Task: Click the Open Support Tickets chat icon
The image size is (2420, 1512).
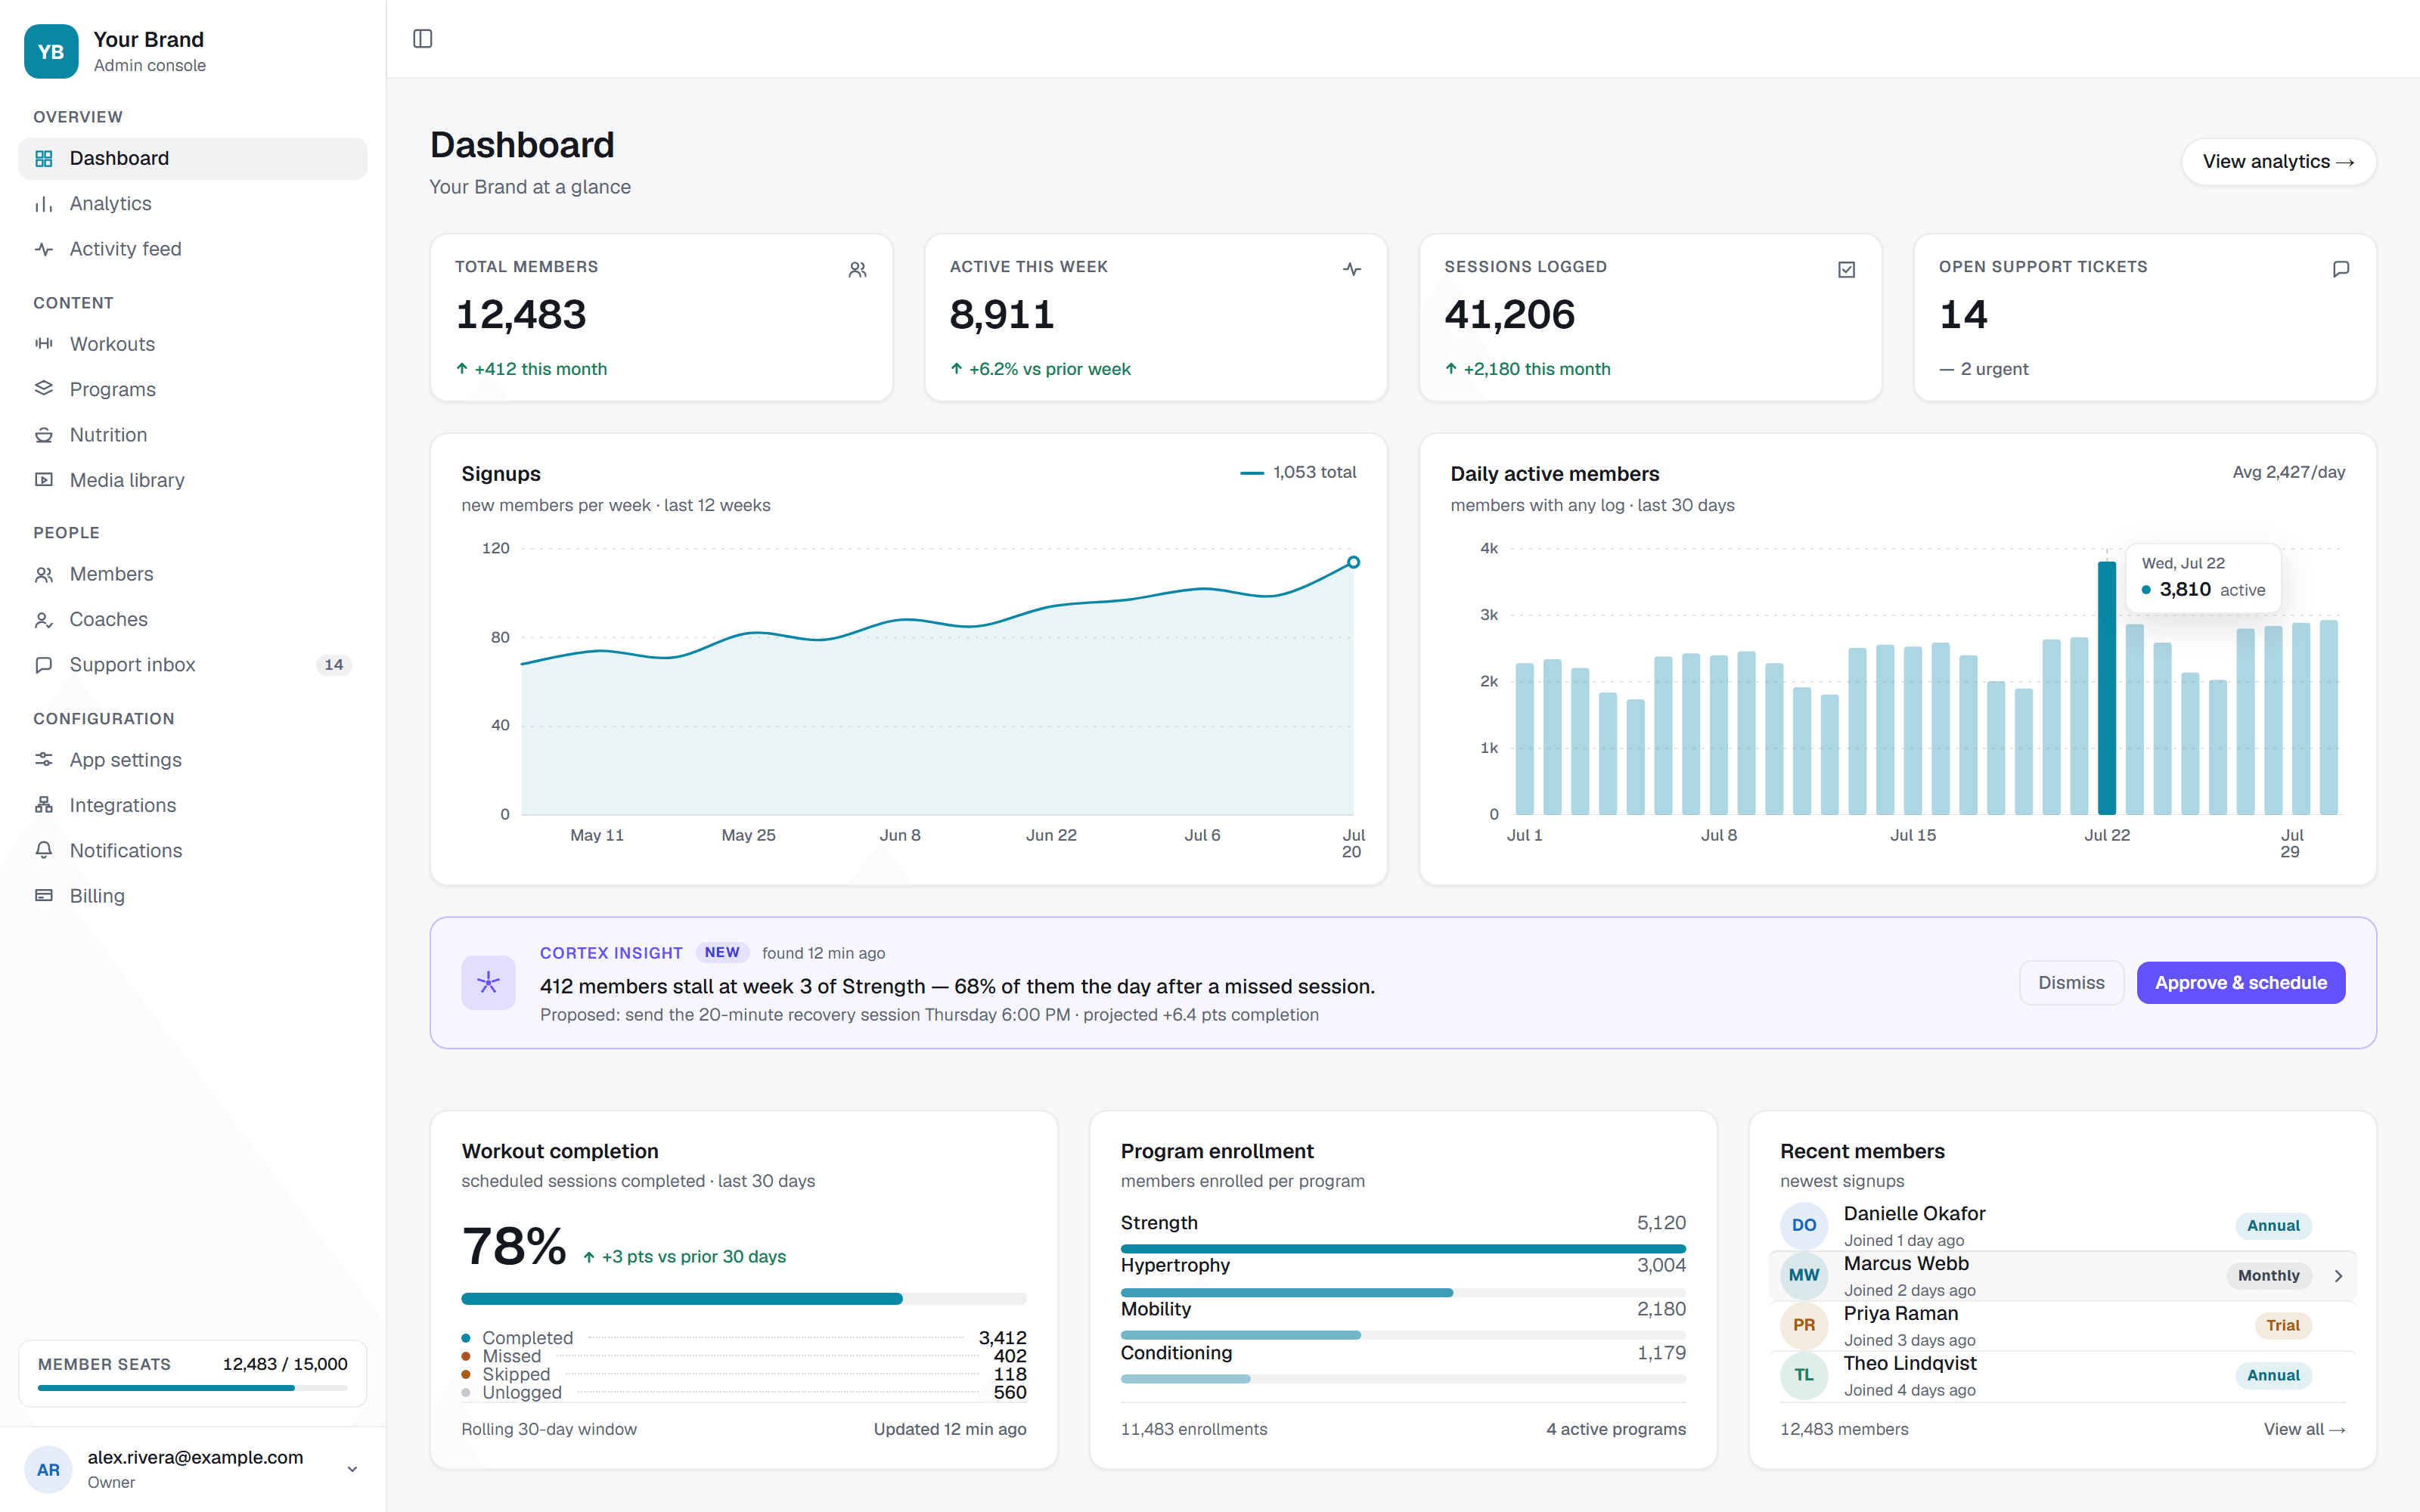Action: 2341,269
